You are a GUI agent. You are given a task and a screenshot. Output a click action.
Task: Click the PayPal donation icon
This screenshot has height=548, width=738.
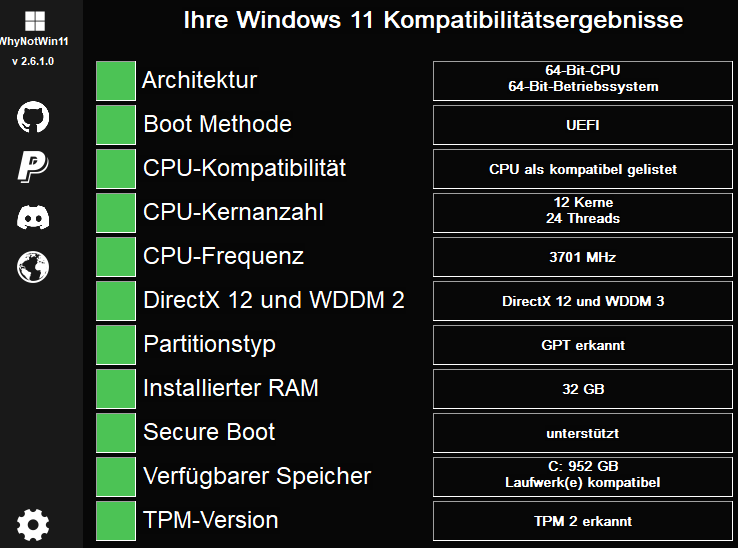tap(33, 167)
